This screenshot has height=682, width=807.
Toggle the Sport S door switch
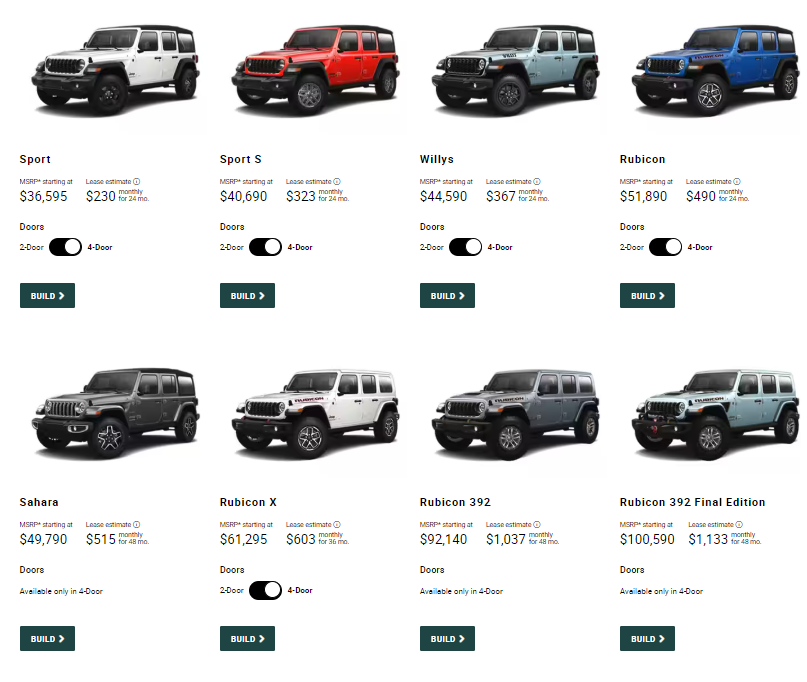[x=266, y=247]
